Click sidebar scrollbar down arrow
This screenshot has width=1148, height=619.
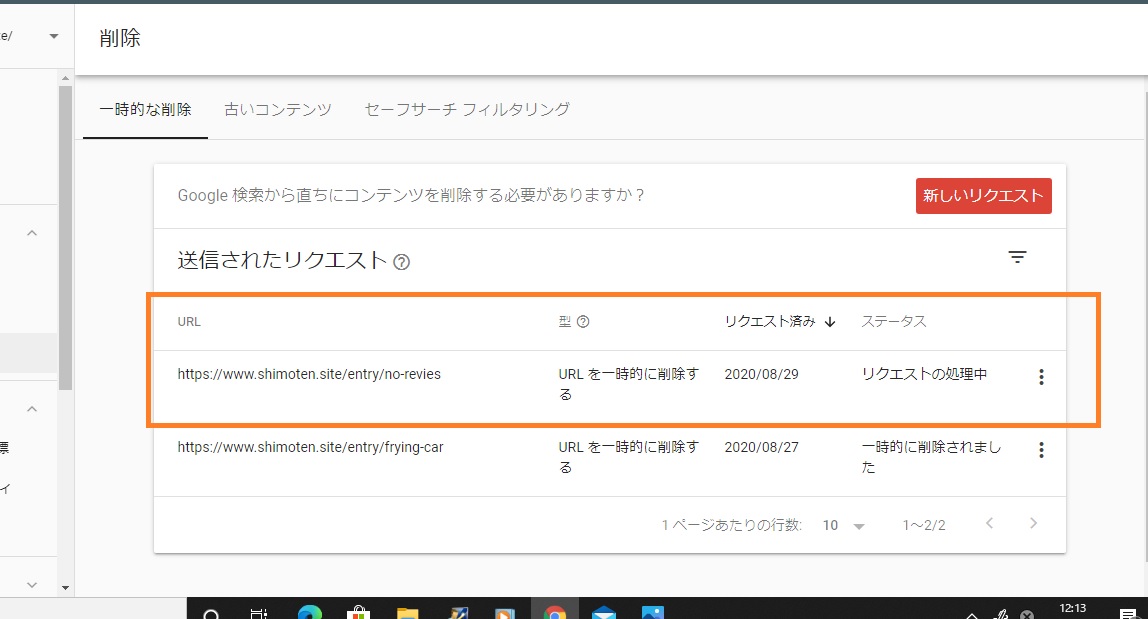pyautogui.click(x=65, y=588)
